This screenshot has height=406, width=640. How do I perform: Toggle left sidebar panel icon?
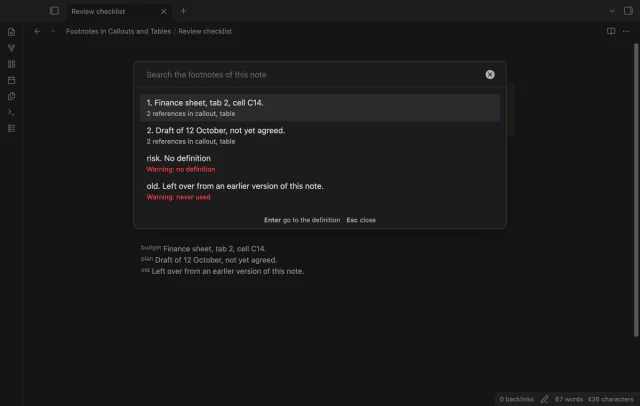54,11
